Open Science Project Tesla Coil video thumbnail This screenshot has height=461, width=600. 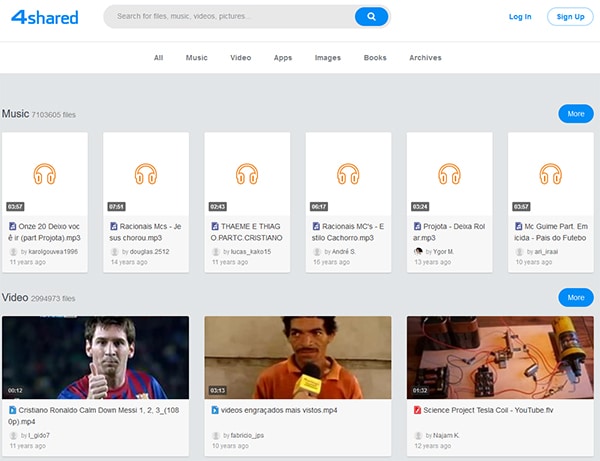[x=499, y=357]
